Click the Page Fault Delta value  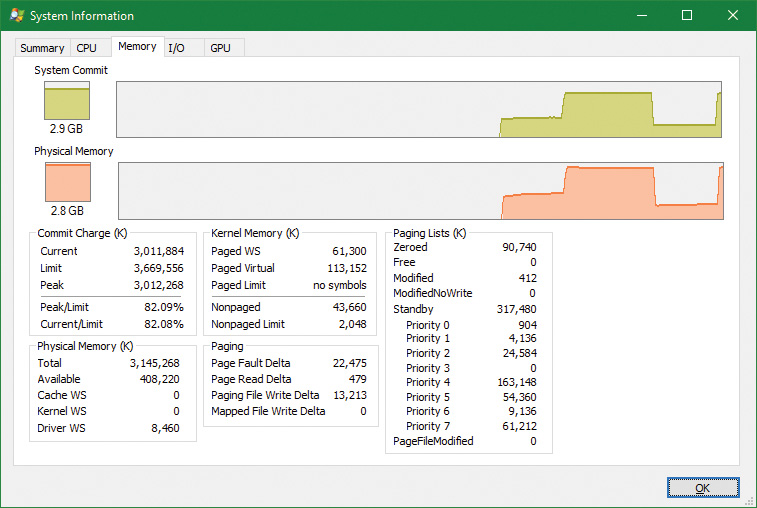[347, 363]
